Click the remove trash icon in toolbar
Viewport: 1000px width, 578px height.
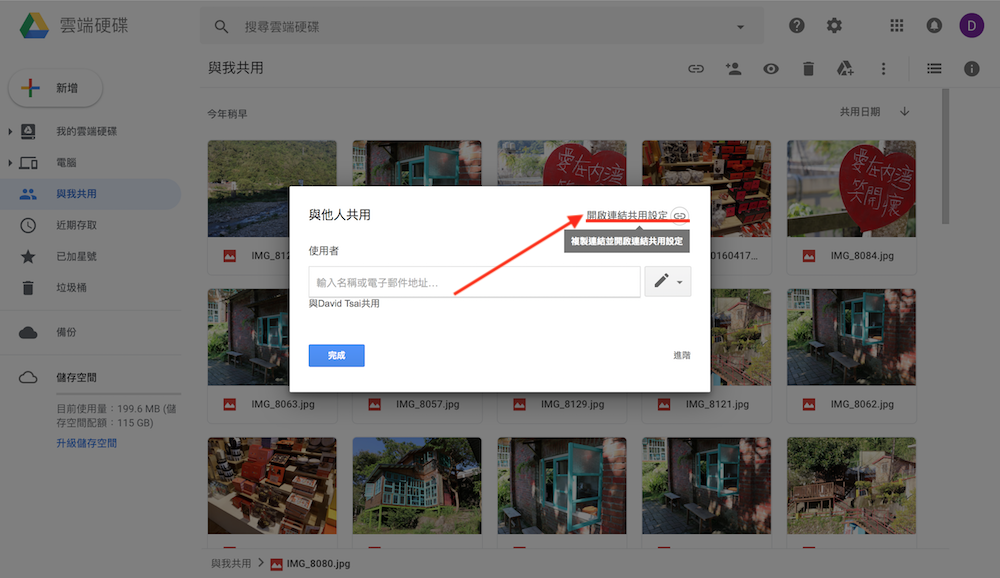click(x=808, y=68)
